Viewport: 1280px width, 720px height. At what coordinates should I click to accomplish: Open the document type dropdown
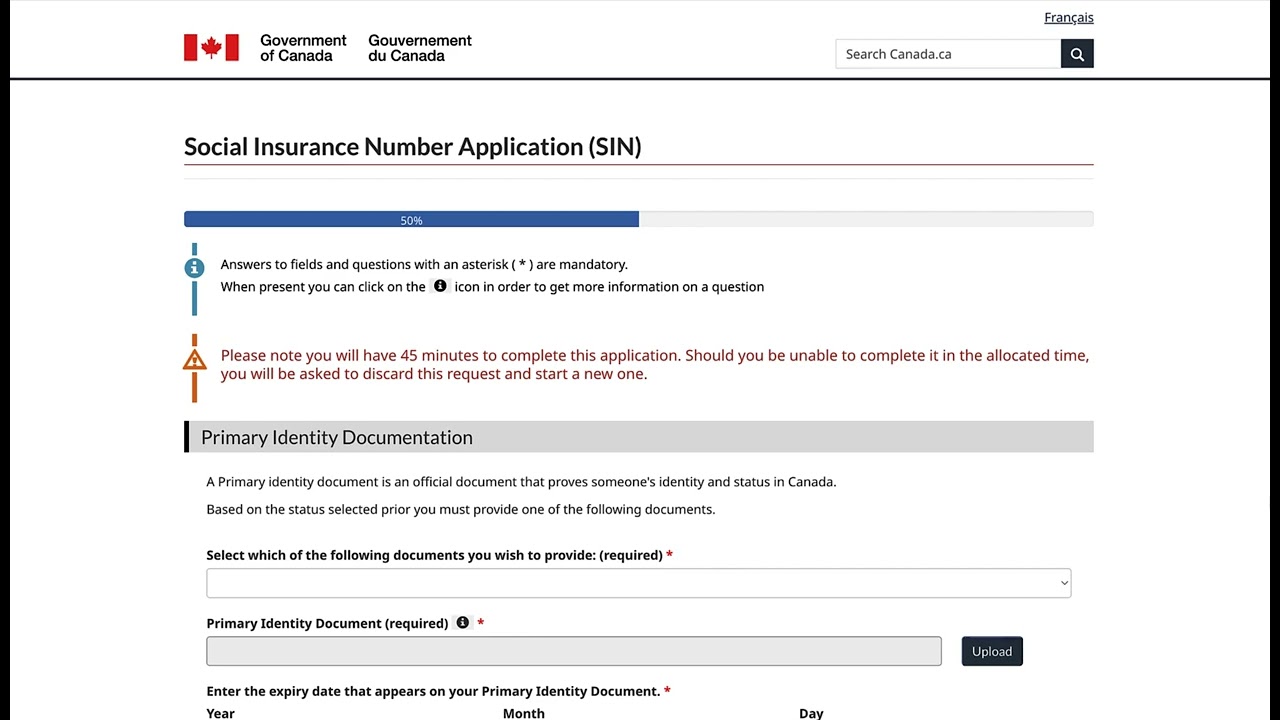click(x=638, y=583)
